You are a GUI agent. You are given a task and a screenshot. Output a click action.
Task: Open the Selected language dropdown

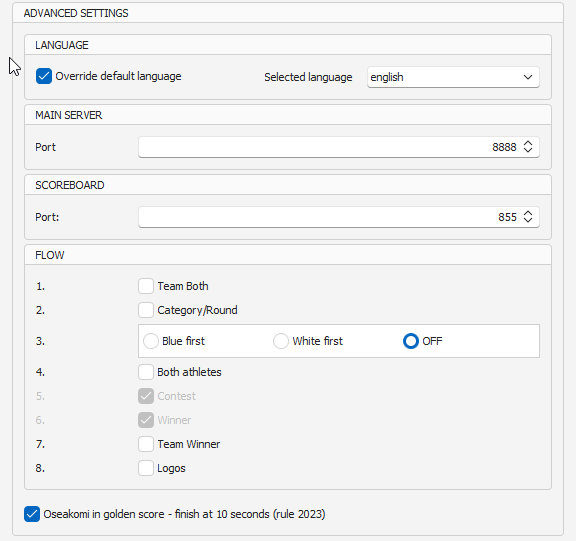coord(453,77)
